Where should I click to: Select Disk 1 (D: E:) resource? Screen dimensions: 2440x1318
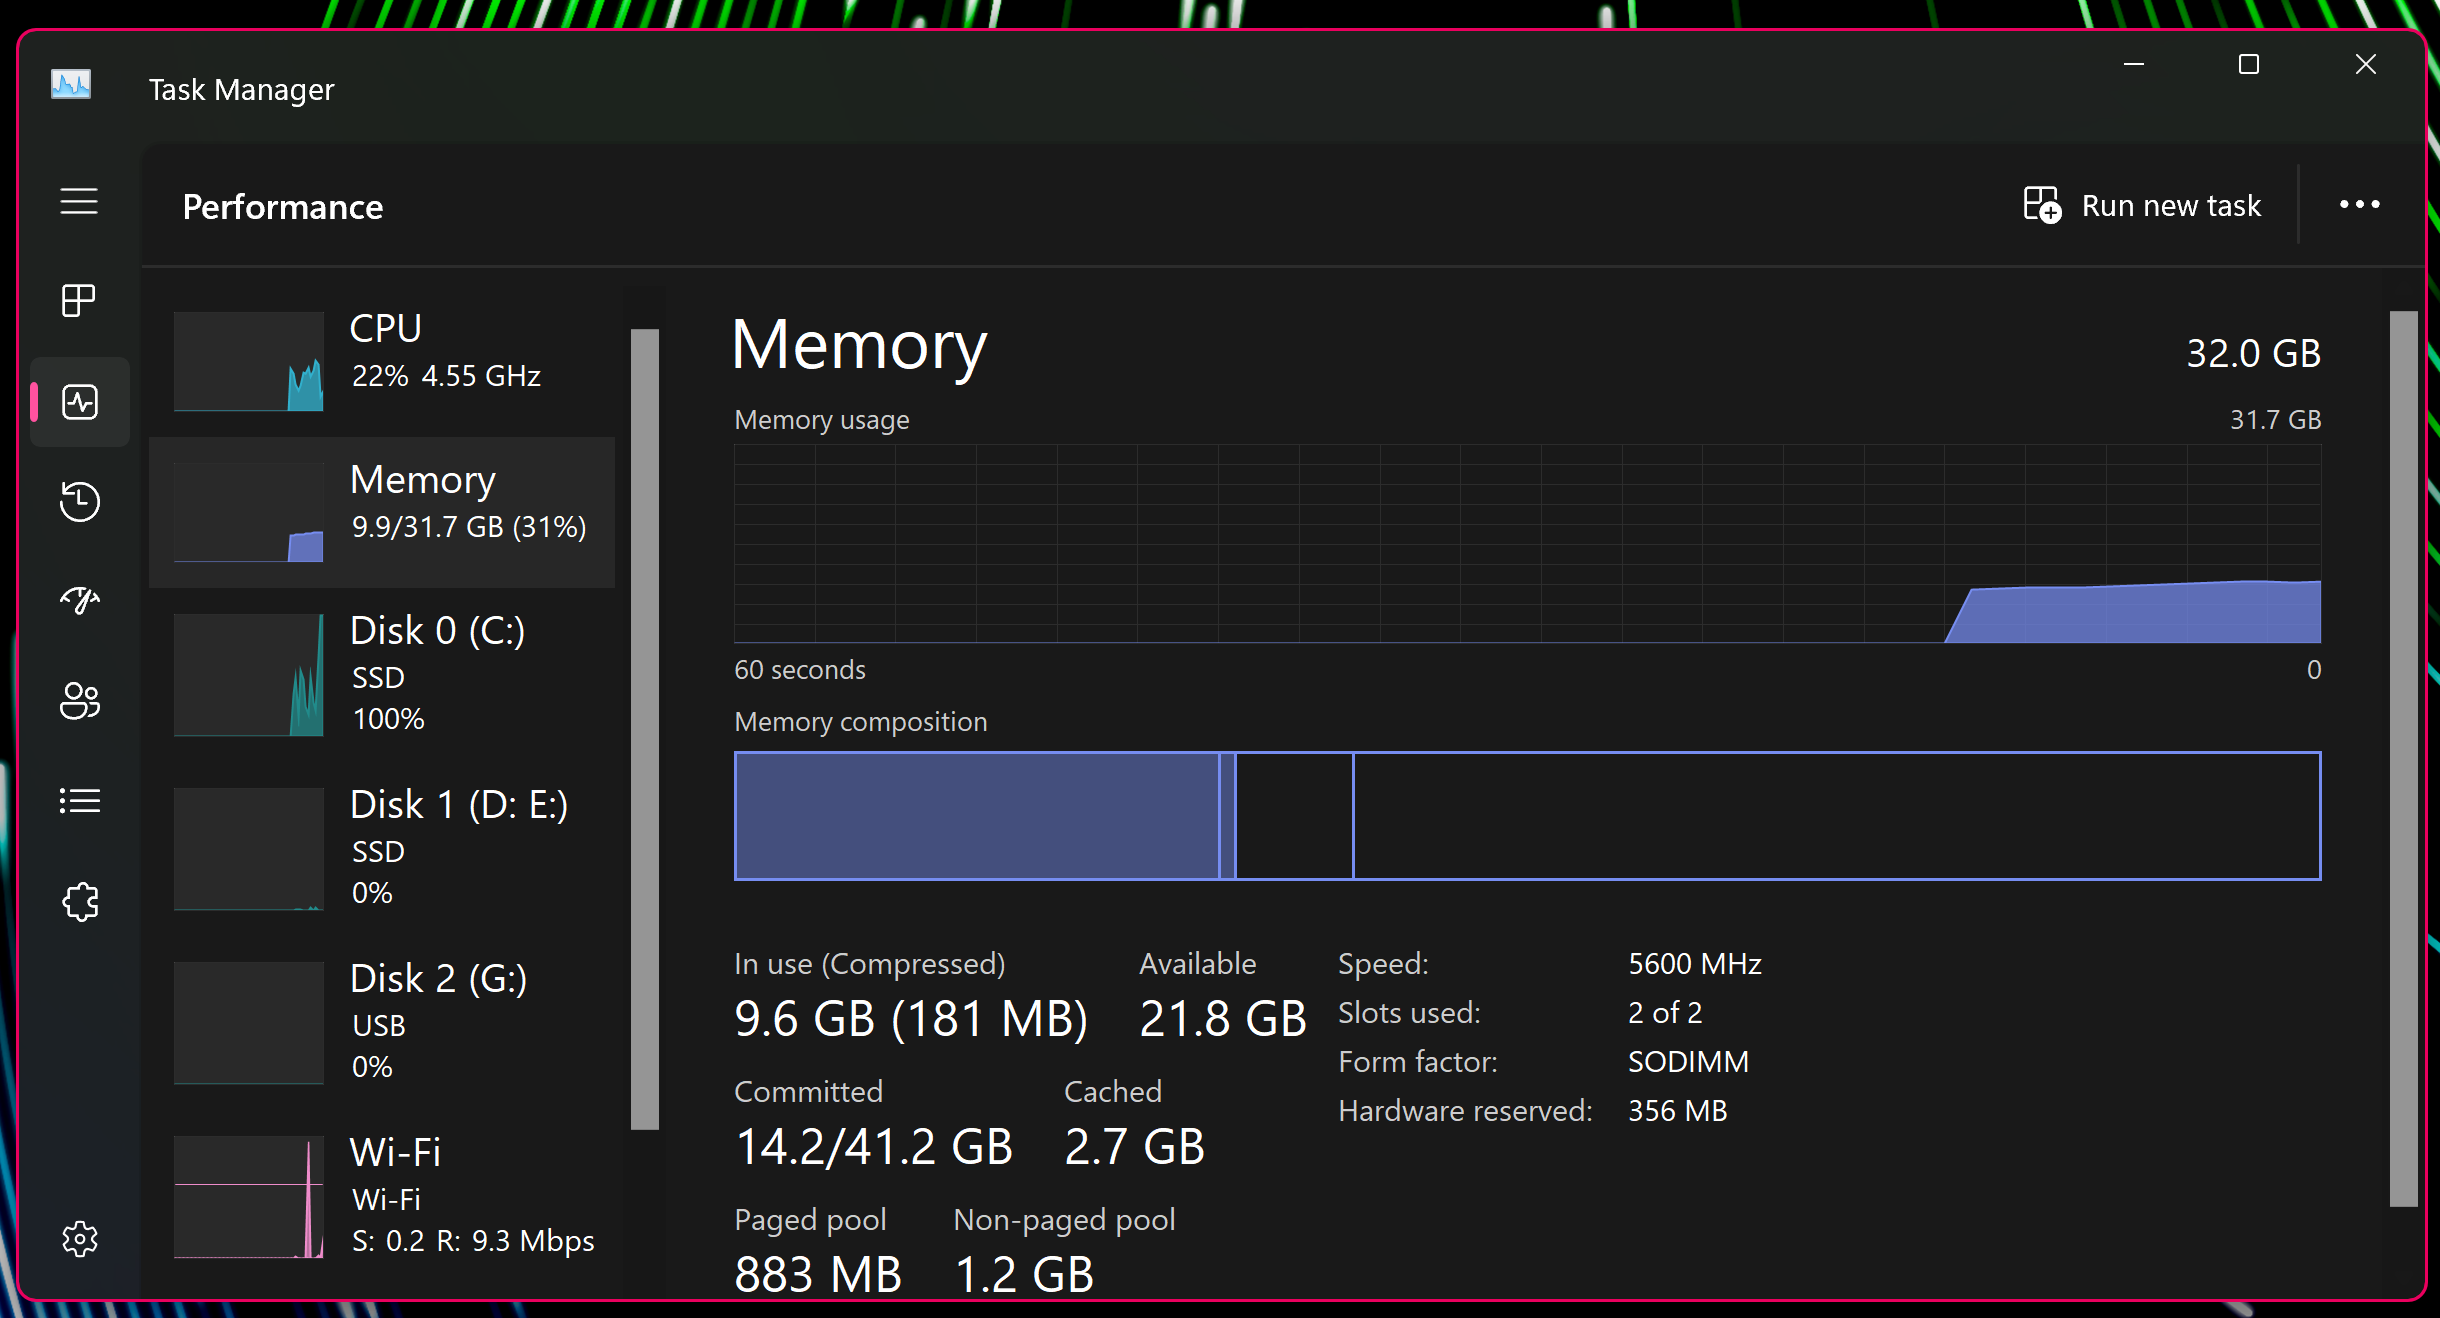382,848
